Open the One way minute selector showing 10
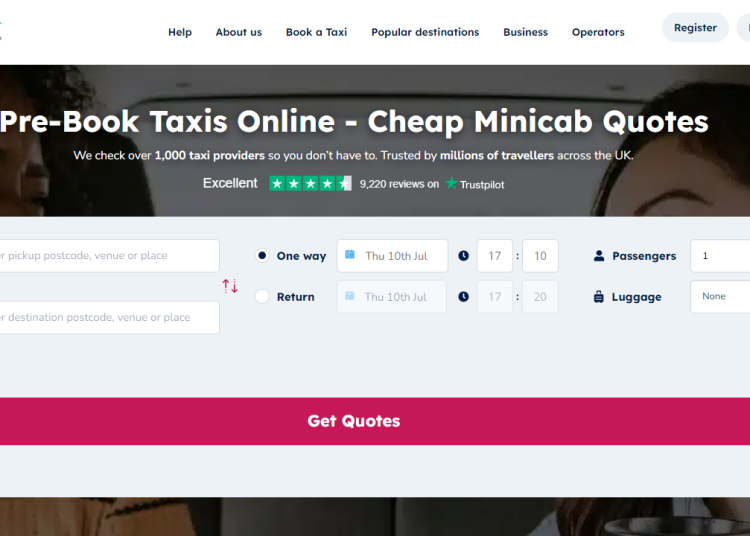 (x=540, y=256)
